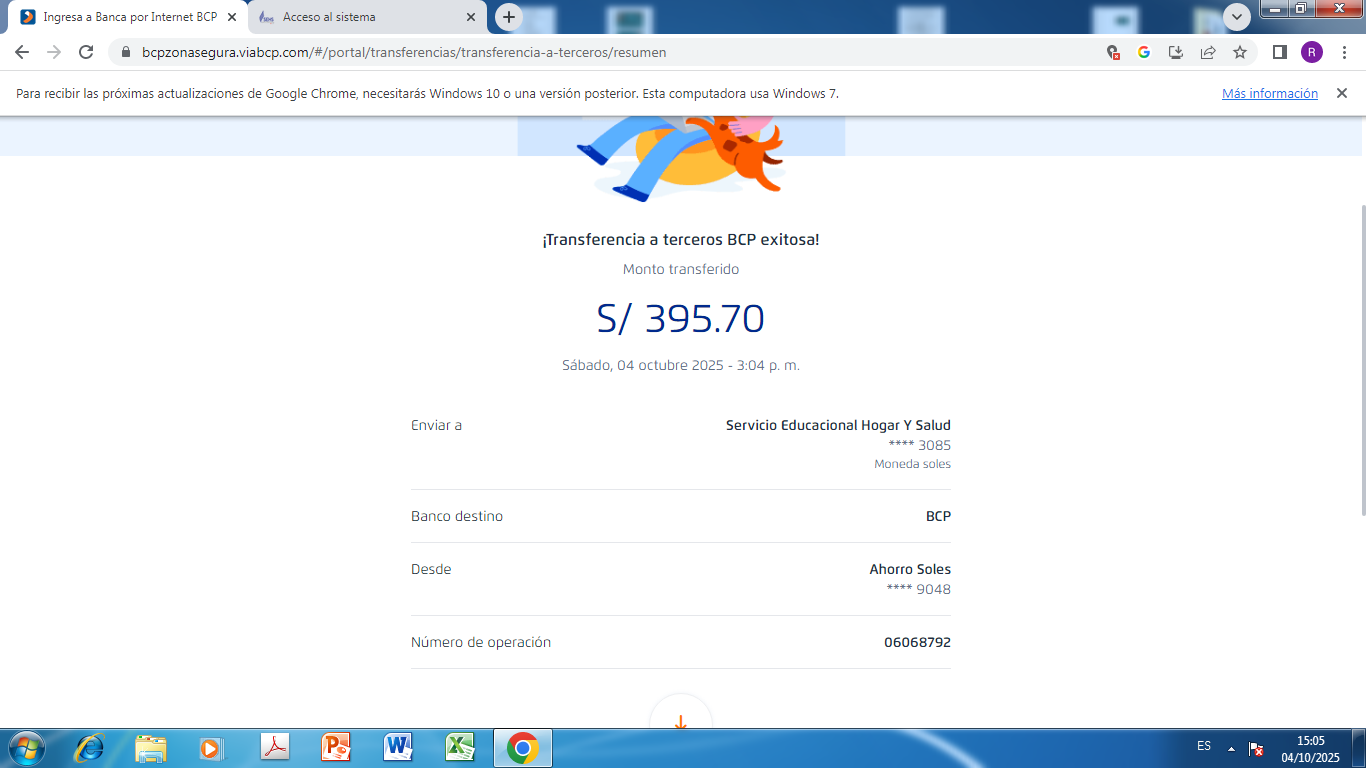This screenshot has width=1366, height=768.
Task: Reload the BCP transfer summary page
Action: [x=86, y=52]
